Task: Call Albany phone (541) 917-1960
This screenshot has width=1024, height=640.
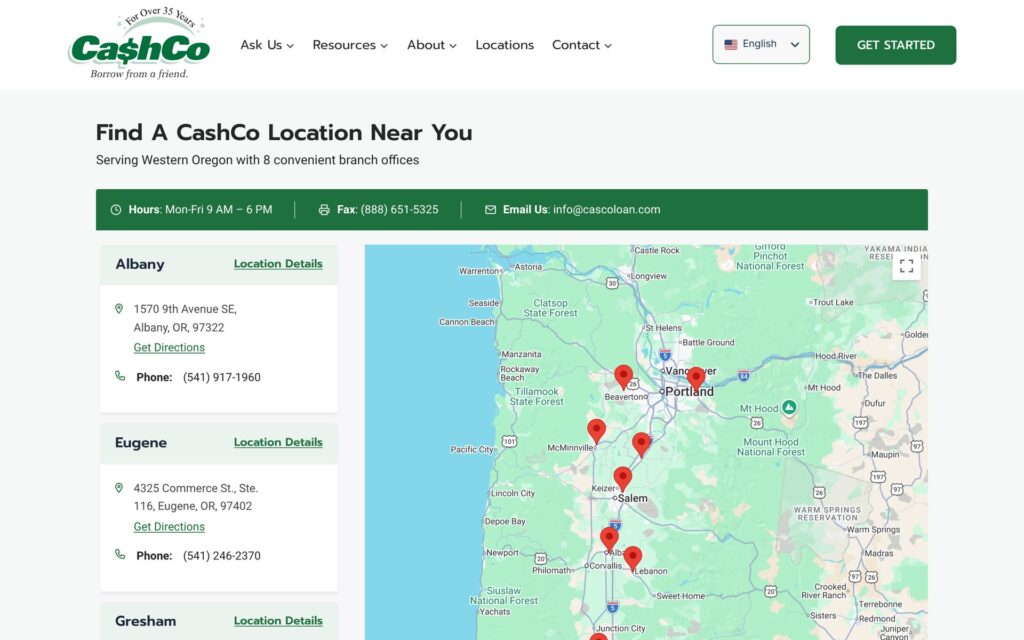Action: pyautogui.click(x=221, y=377)
